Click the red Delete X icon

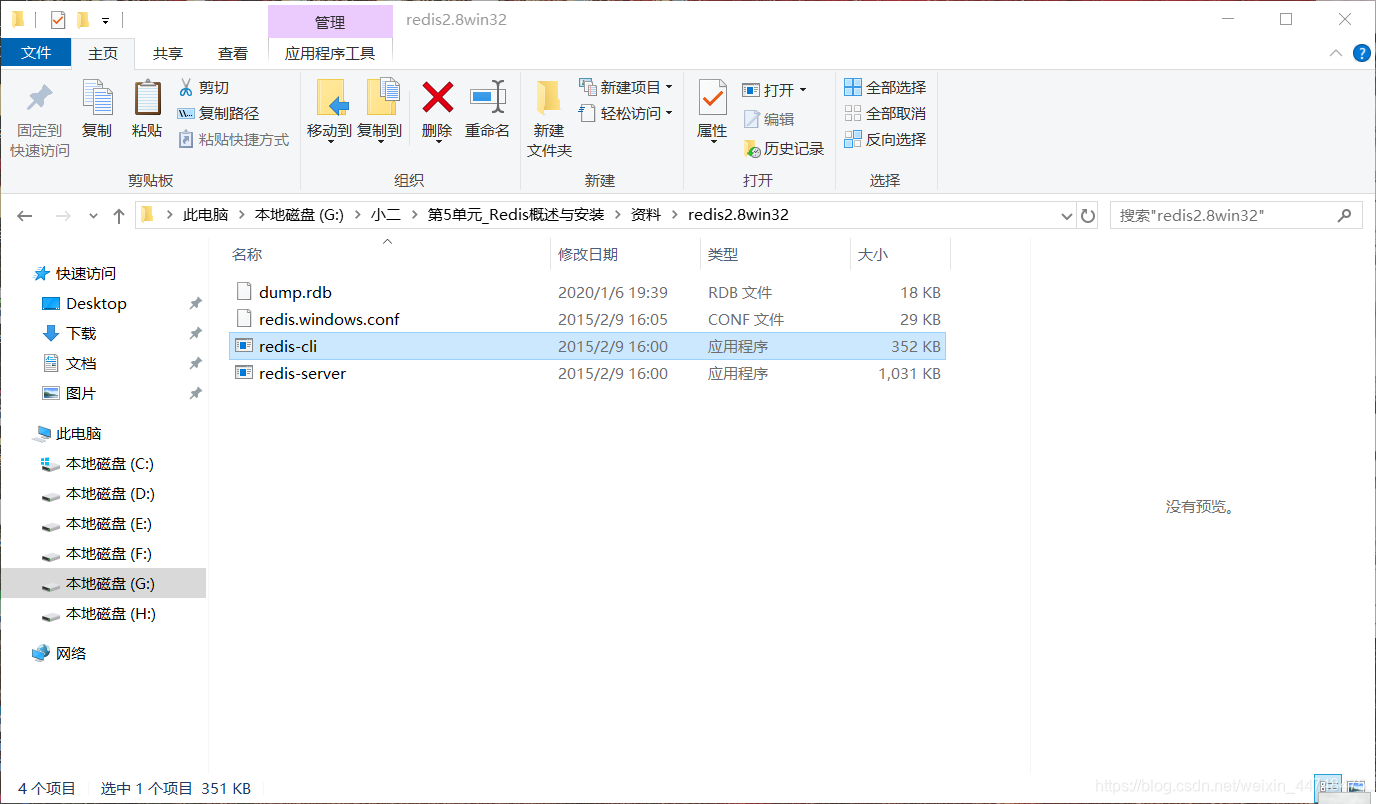coord(437,98)
